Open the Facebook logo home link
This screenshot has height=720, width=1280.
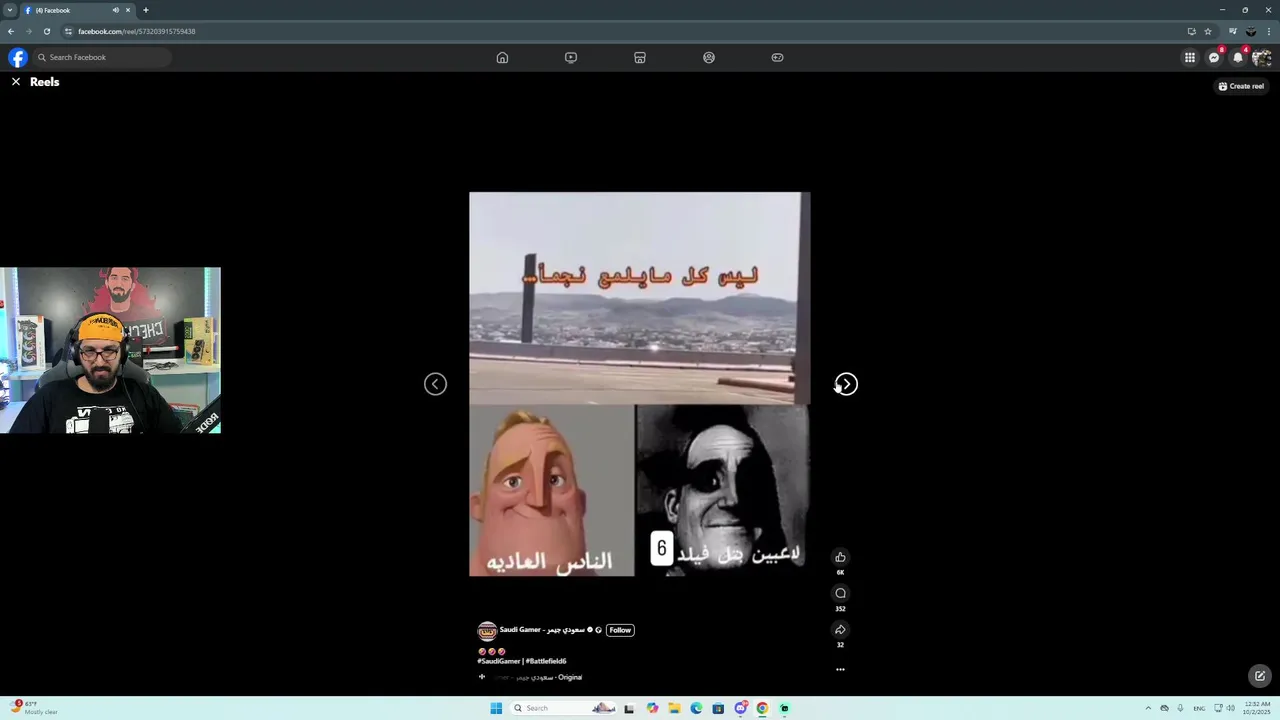click(18, 57)
